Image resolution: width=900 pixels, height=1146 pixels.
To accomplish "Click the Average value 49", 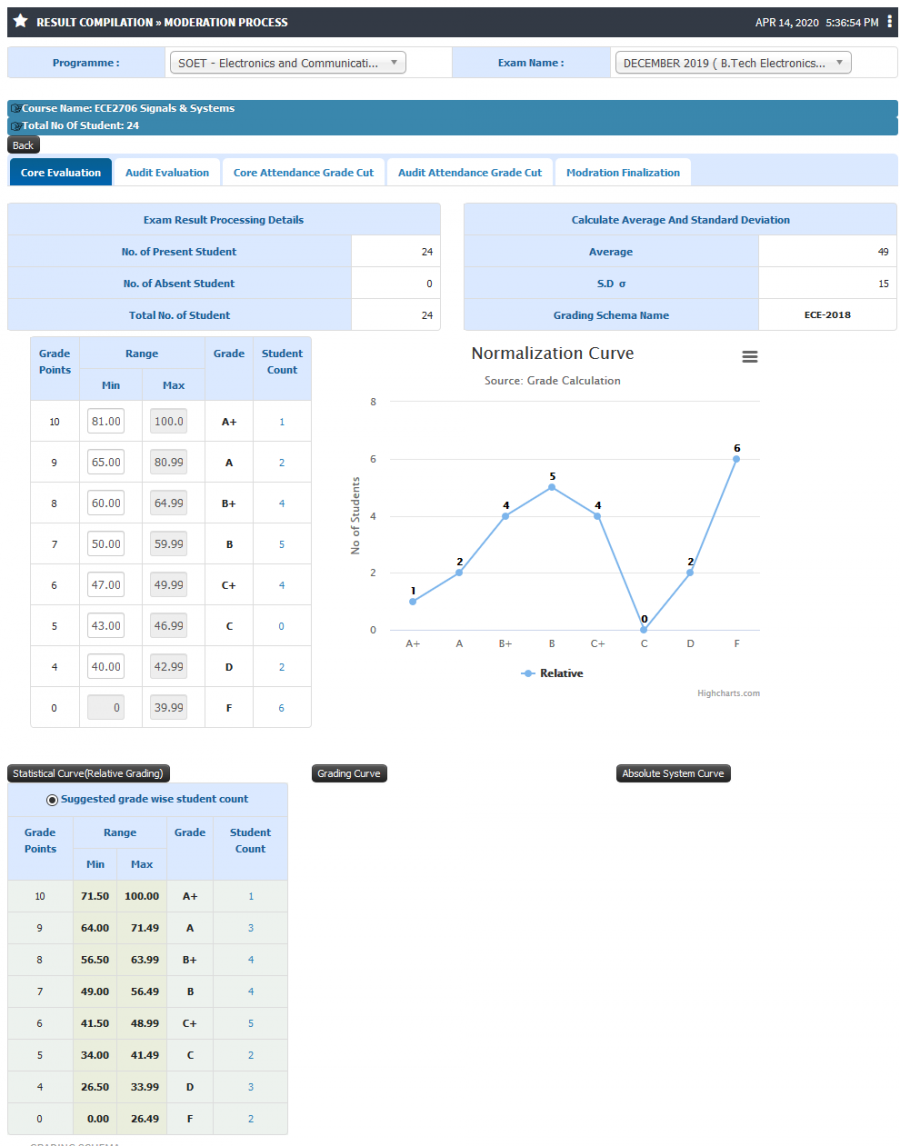I will click(883, 251).
